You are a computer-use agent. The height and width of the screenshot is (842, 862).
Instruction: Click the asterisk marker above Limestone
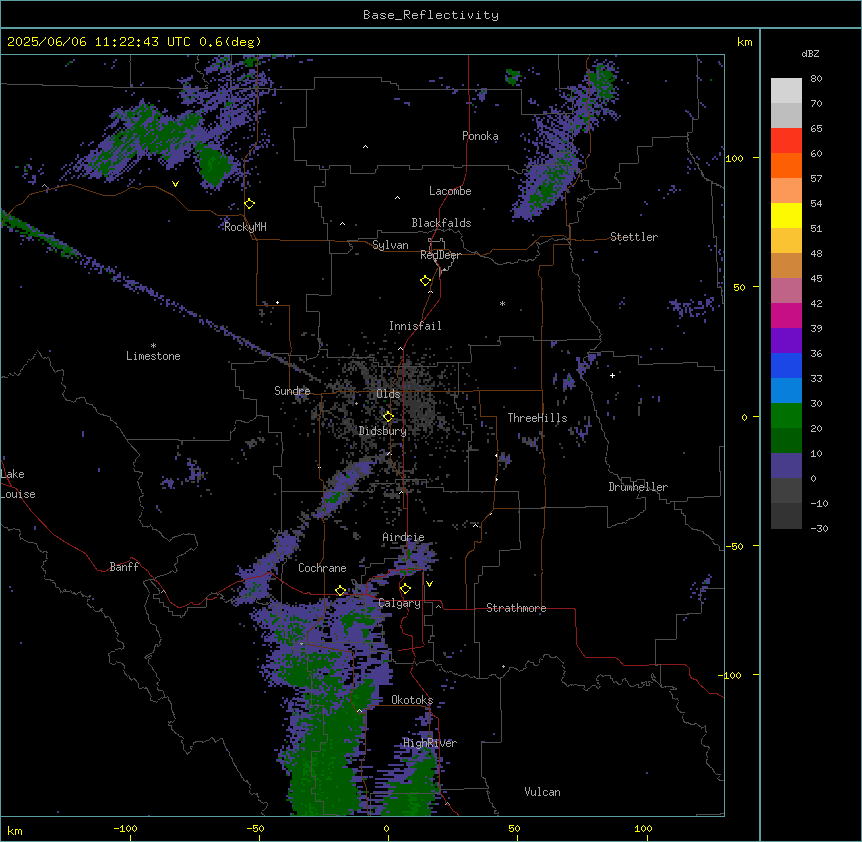point(153,346)
